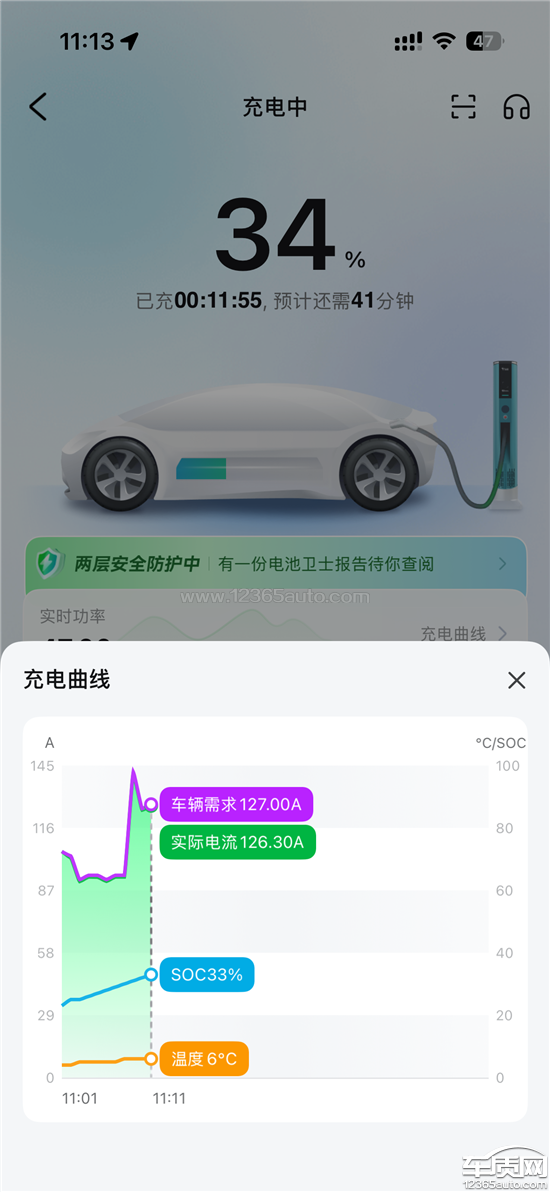
Task: Tap the 34% charge level readout
Action: [x=290, y=236]
